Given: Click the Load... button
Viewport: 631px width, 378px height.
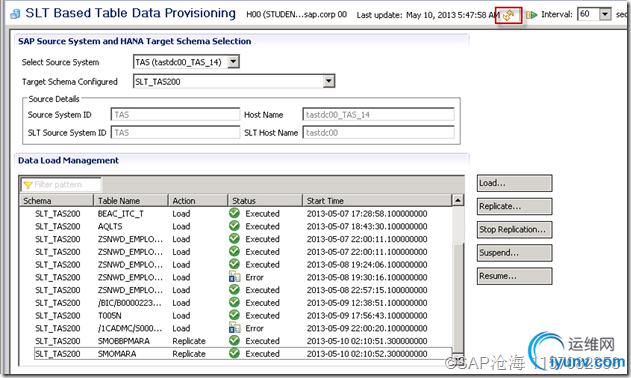Looking at the screenshot, I should [x=514, y=183].
